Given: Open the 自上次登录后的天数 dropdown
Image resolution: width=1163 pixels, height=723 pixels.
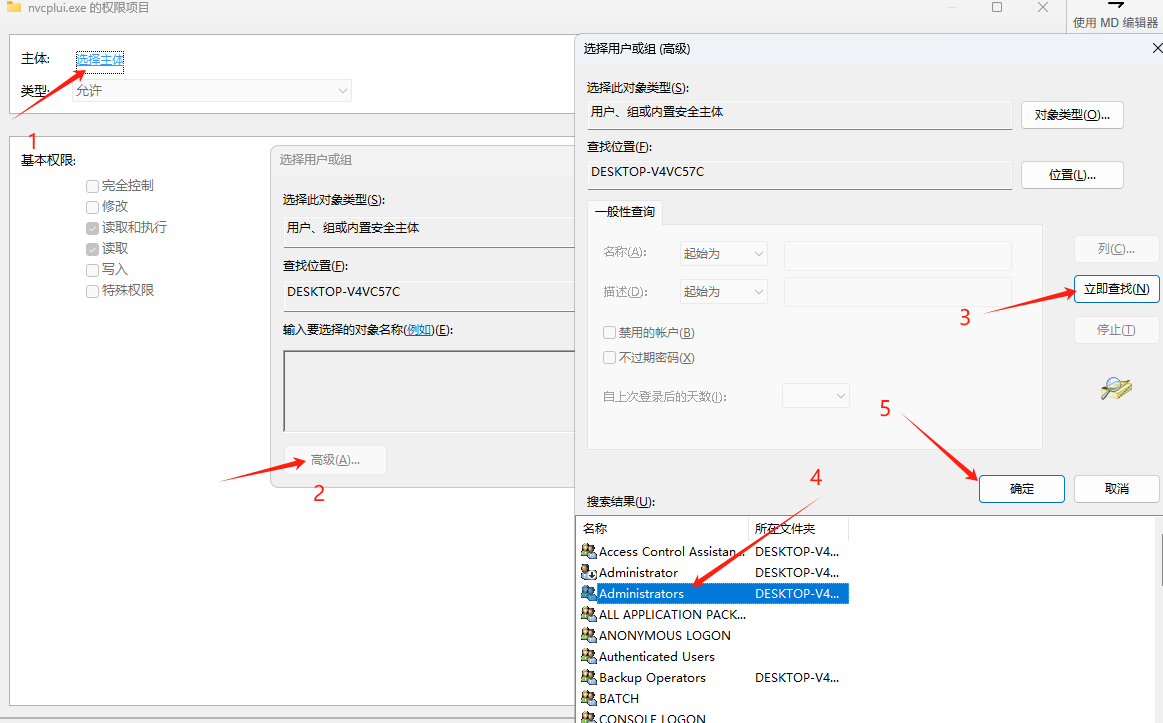Looking at the screenshot, I should tap(816, 396).
